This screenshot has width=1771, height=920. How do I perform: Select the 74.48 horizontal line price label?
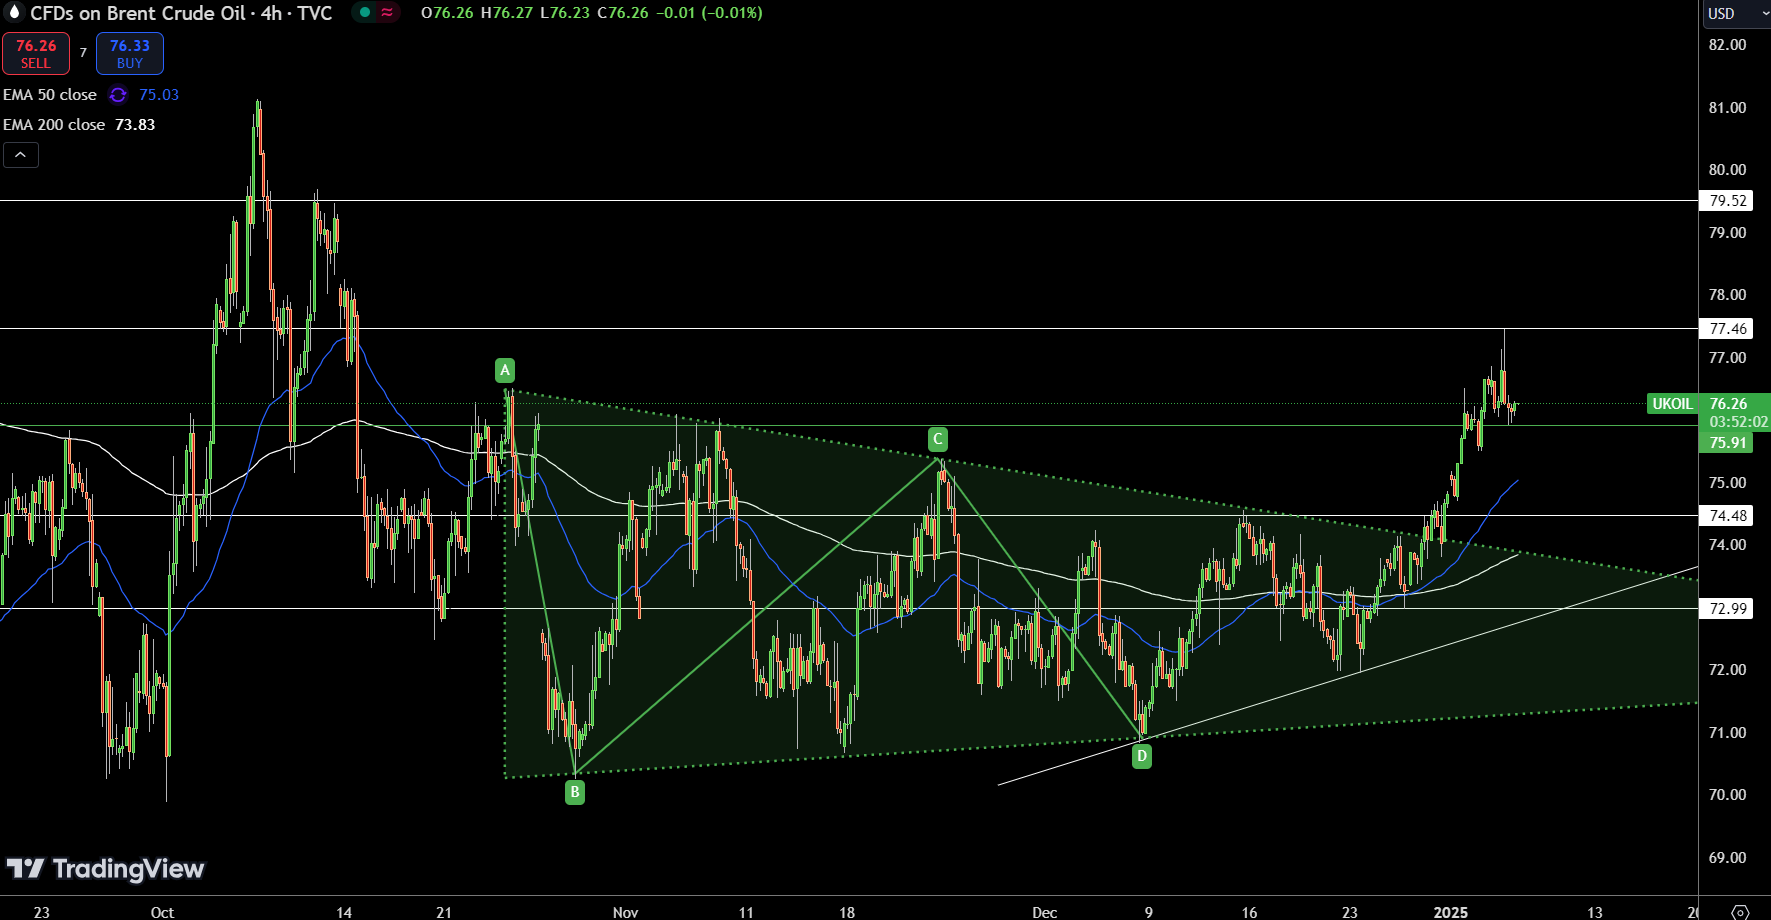1727,516
